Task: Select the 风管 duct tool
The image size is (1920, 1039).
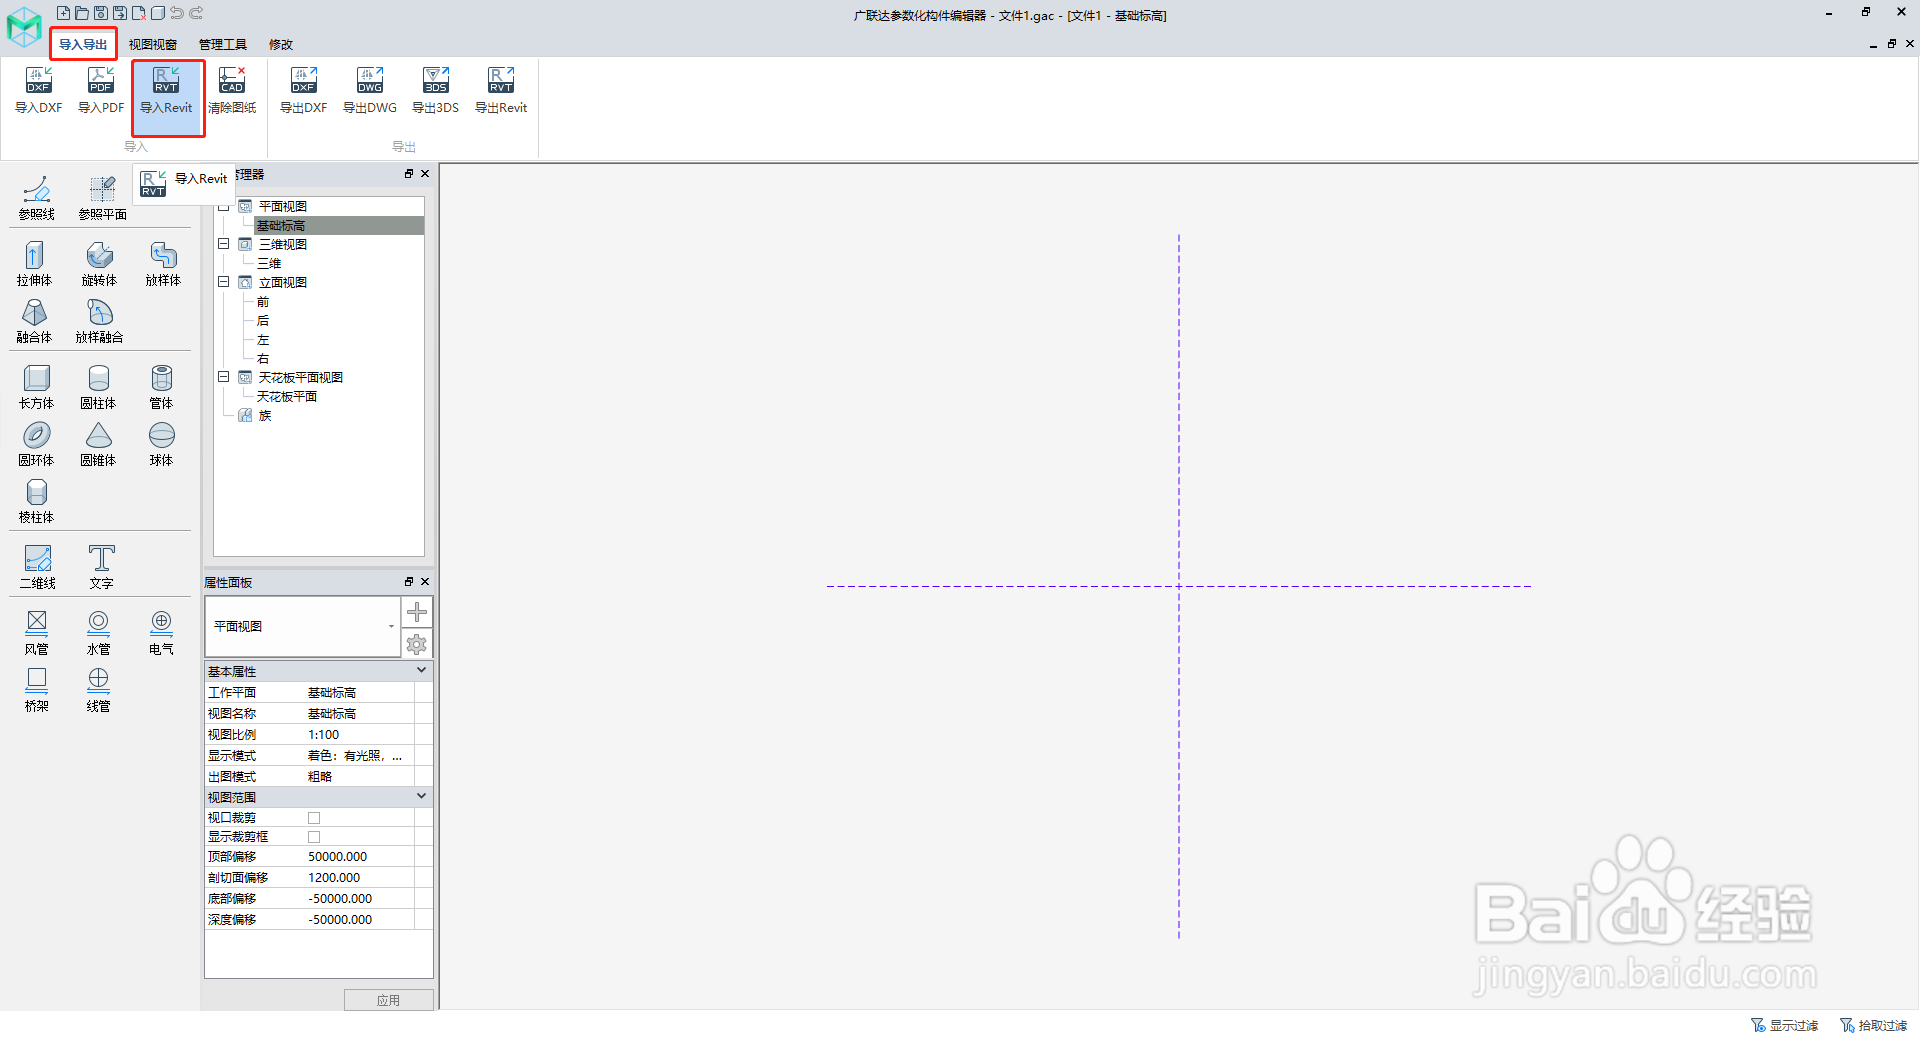Action: tap(36, 633)
